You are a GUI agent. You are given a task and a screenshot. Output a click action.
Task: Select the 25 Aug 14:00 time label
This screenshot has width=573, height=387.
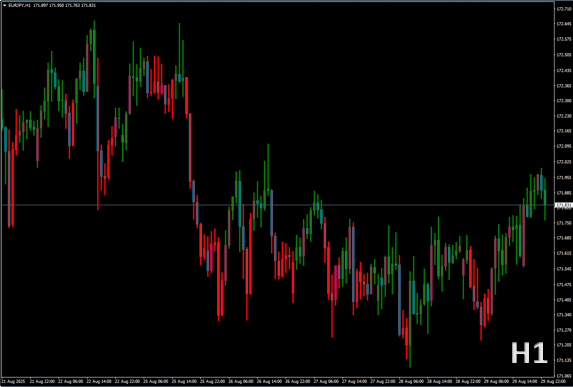click(x=185, y=382)
